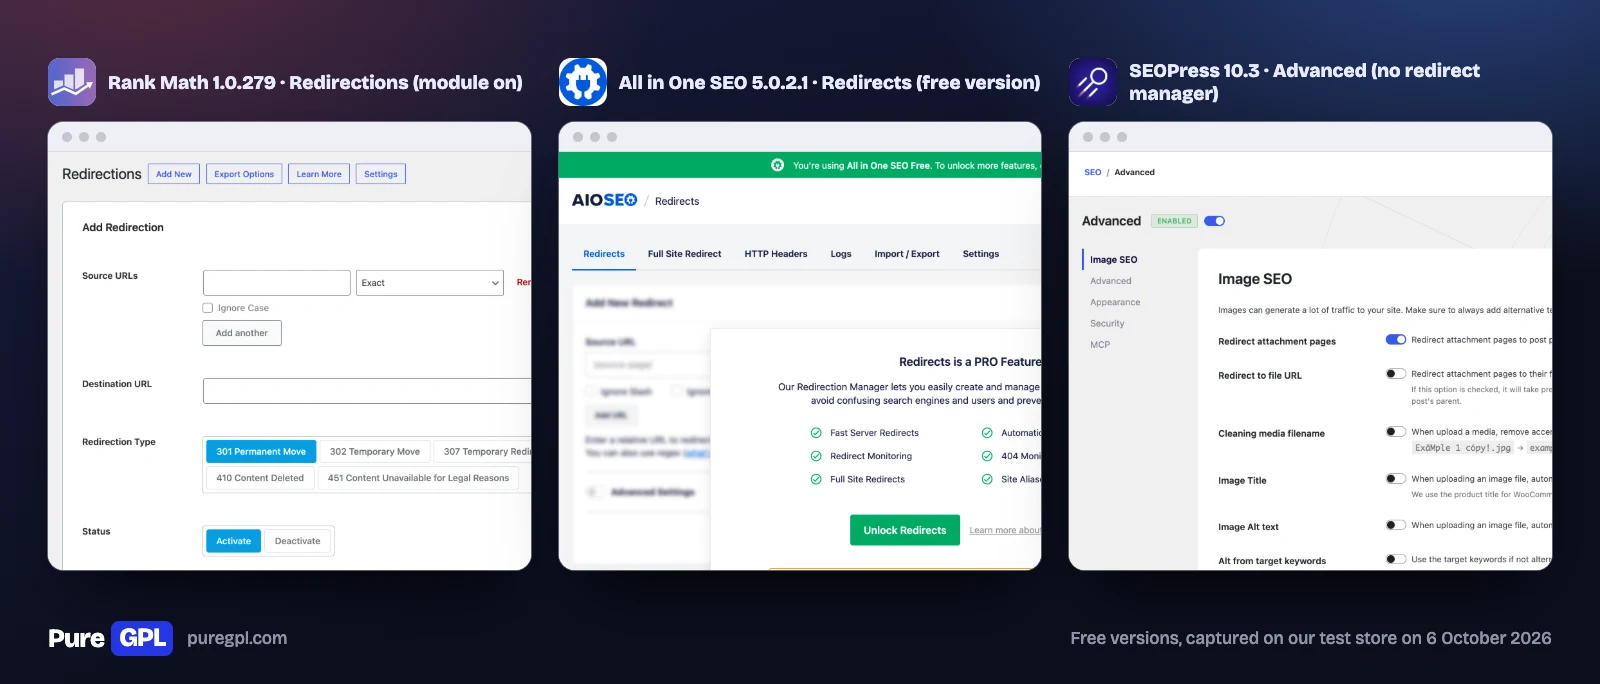1600x684 pixels.
Task: Click the Learn more about link
Action: 1005,531
